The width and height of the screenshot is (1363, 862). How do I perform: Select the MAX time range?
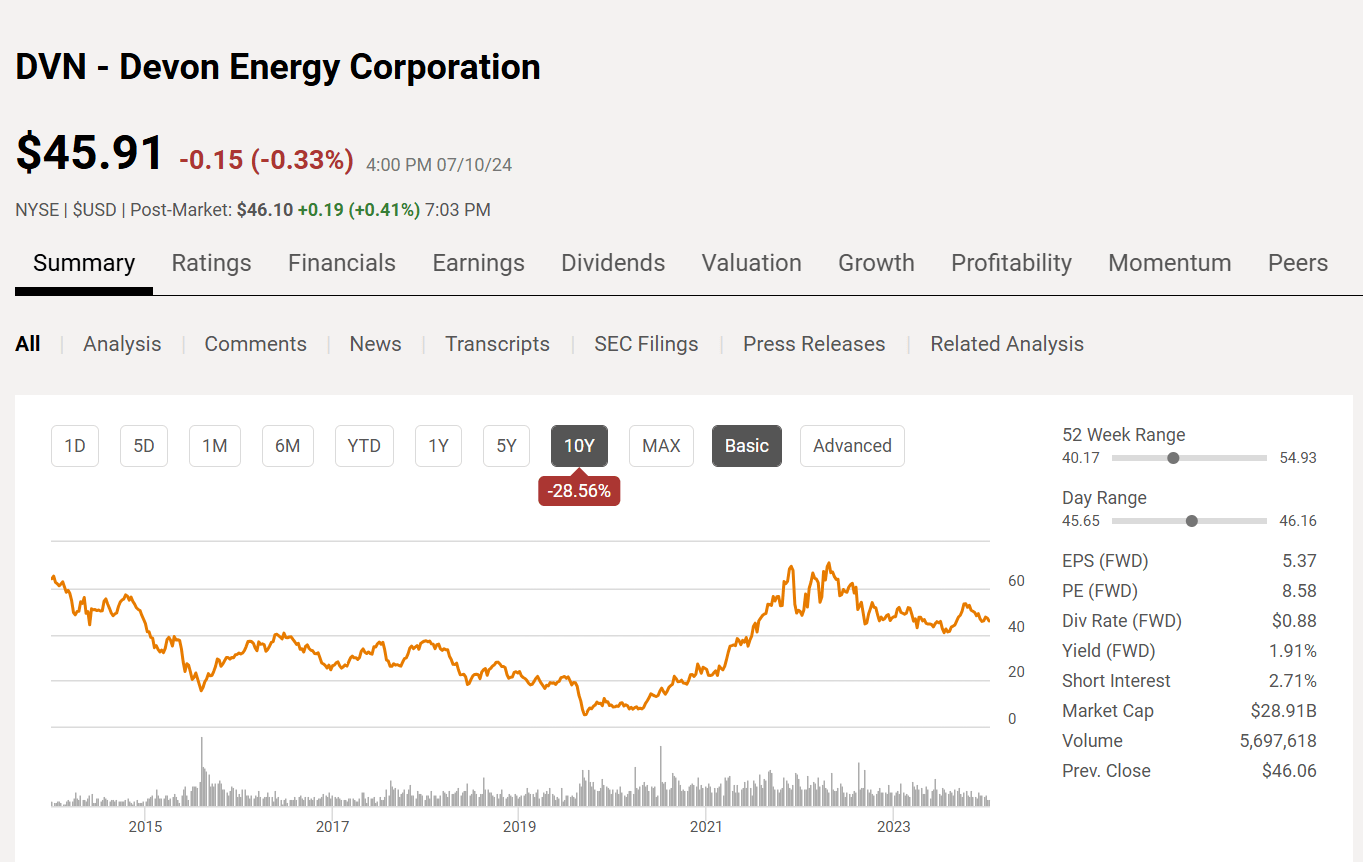(x=661, y=446)
